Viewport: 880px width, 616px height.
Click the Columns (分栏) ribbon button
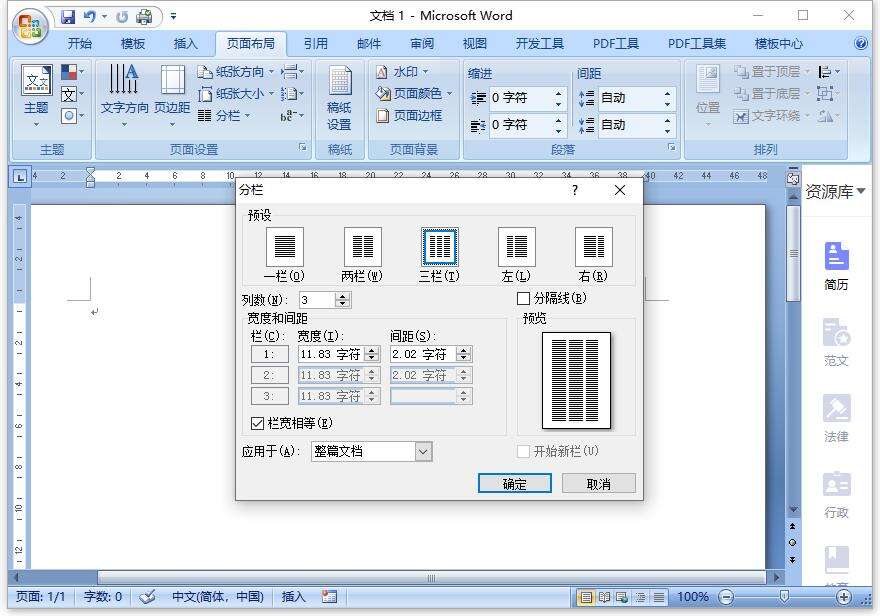point(224,116)
